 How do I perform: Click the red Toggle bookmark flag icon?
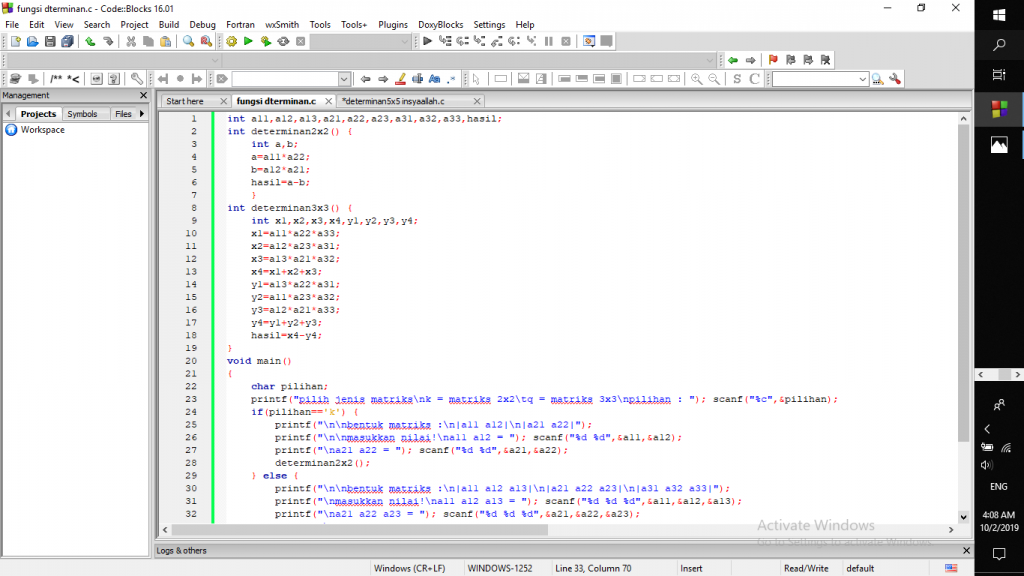tap(773, 60)
